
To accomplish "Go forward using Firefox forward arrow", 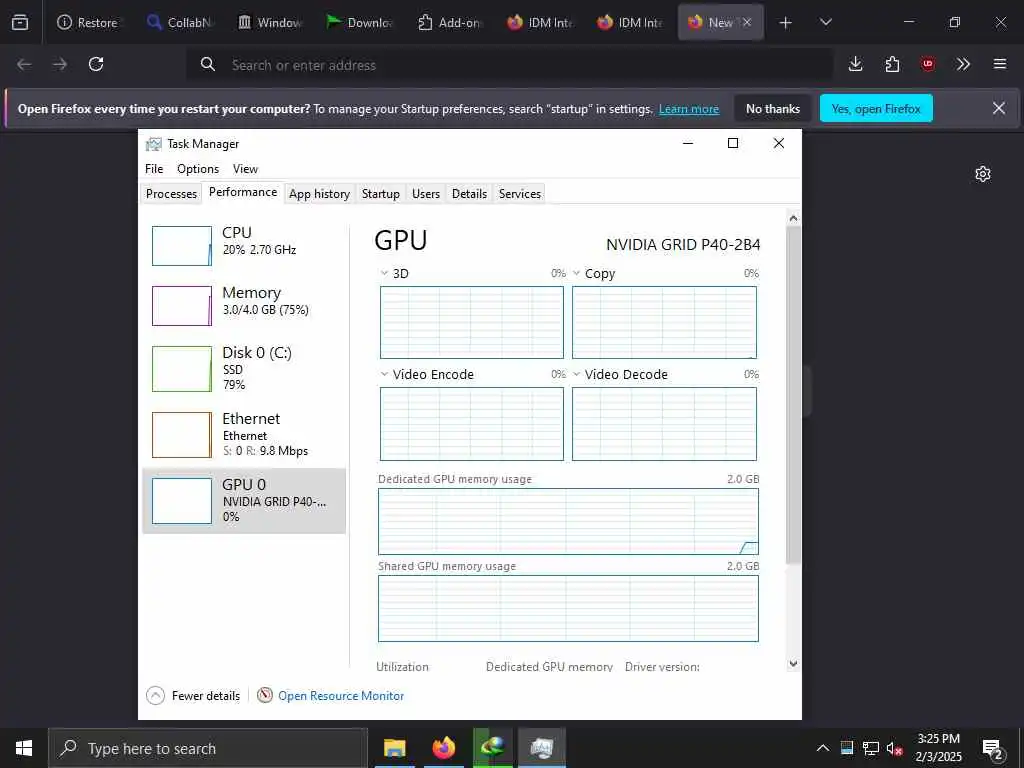I will click(x=60, y=64).
